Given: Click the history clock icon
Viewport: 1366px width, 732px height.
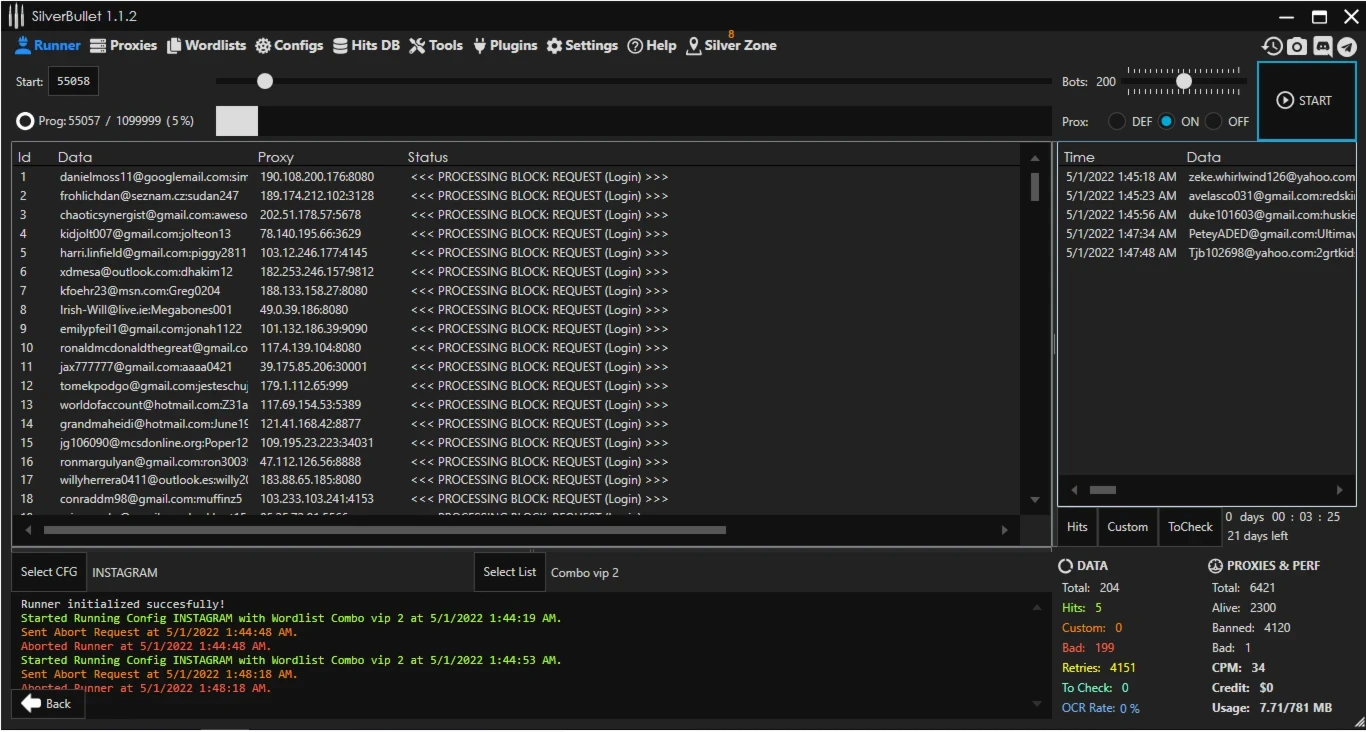Looking at the screenshot, I should click(x=1272, y=46).
